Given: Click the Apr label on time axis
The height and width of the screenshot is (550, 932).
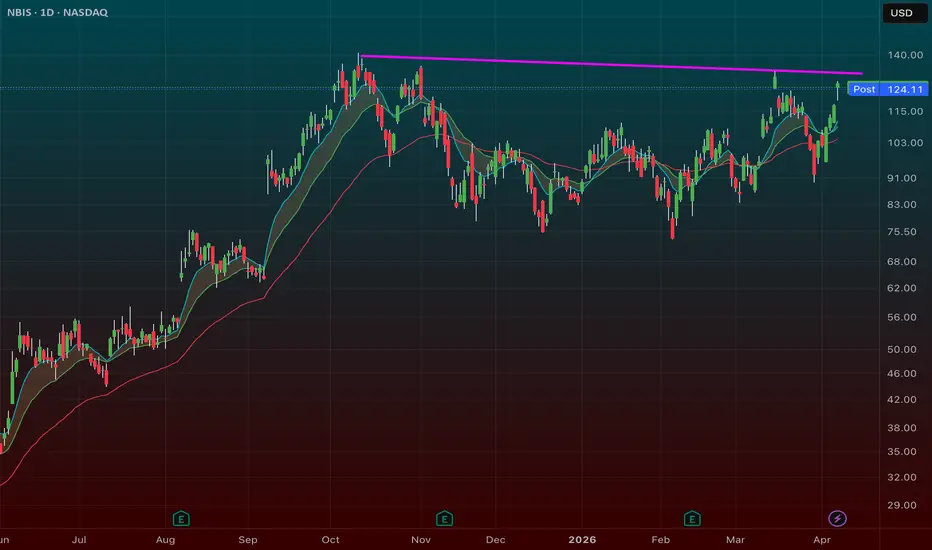Looking at the screenshot, I should click(x=821, y=540).
